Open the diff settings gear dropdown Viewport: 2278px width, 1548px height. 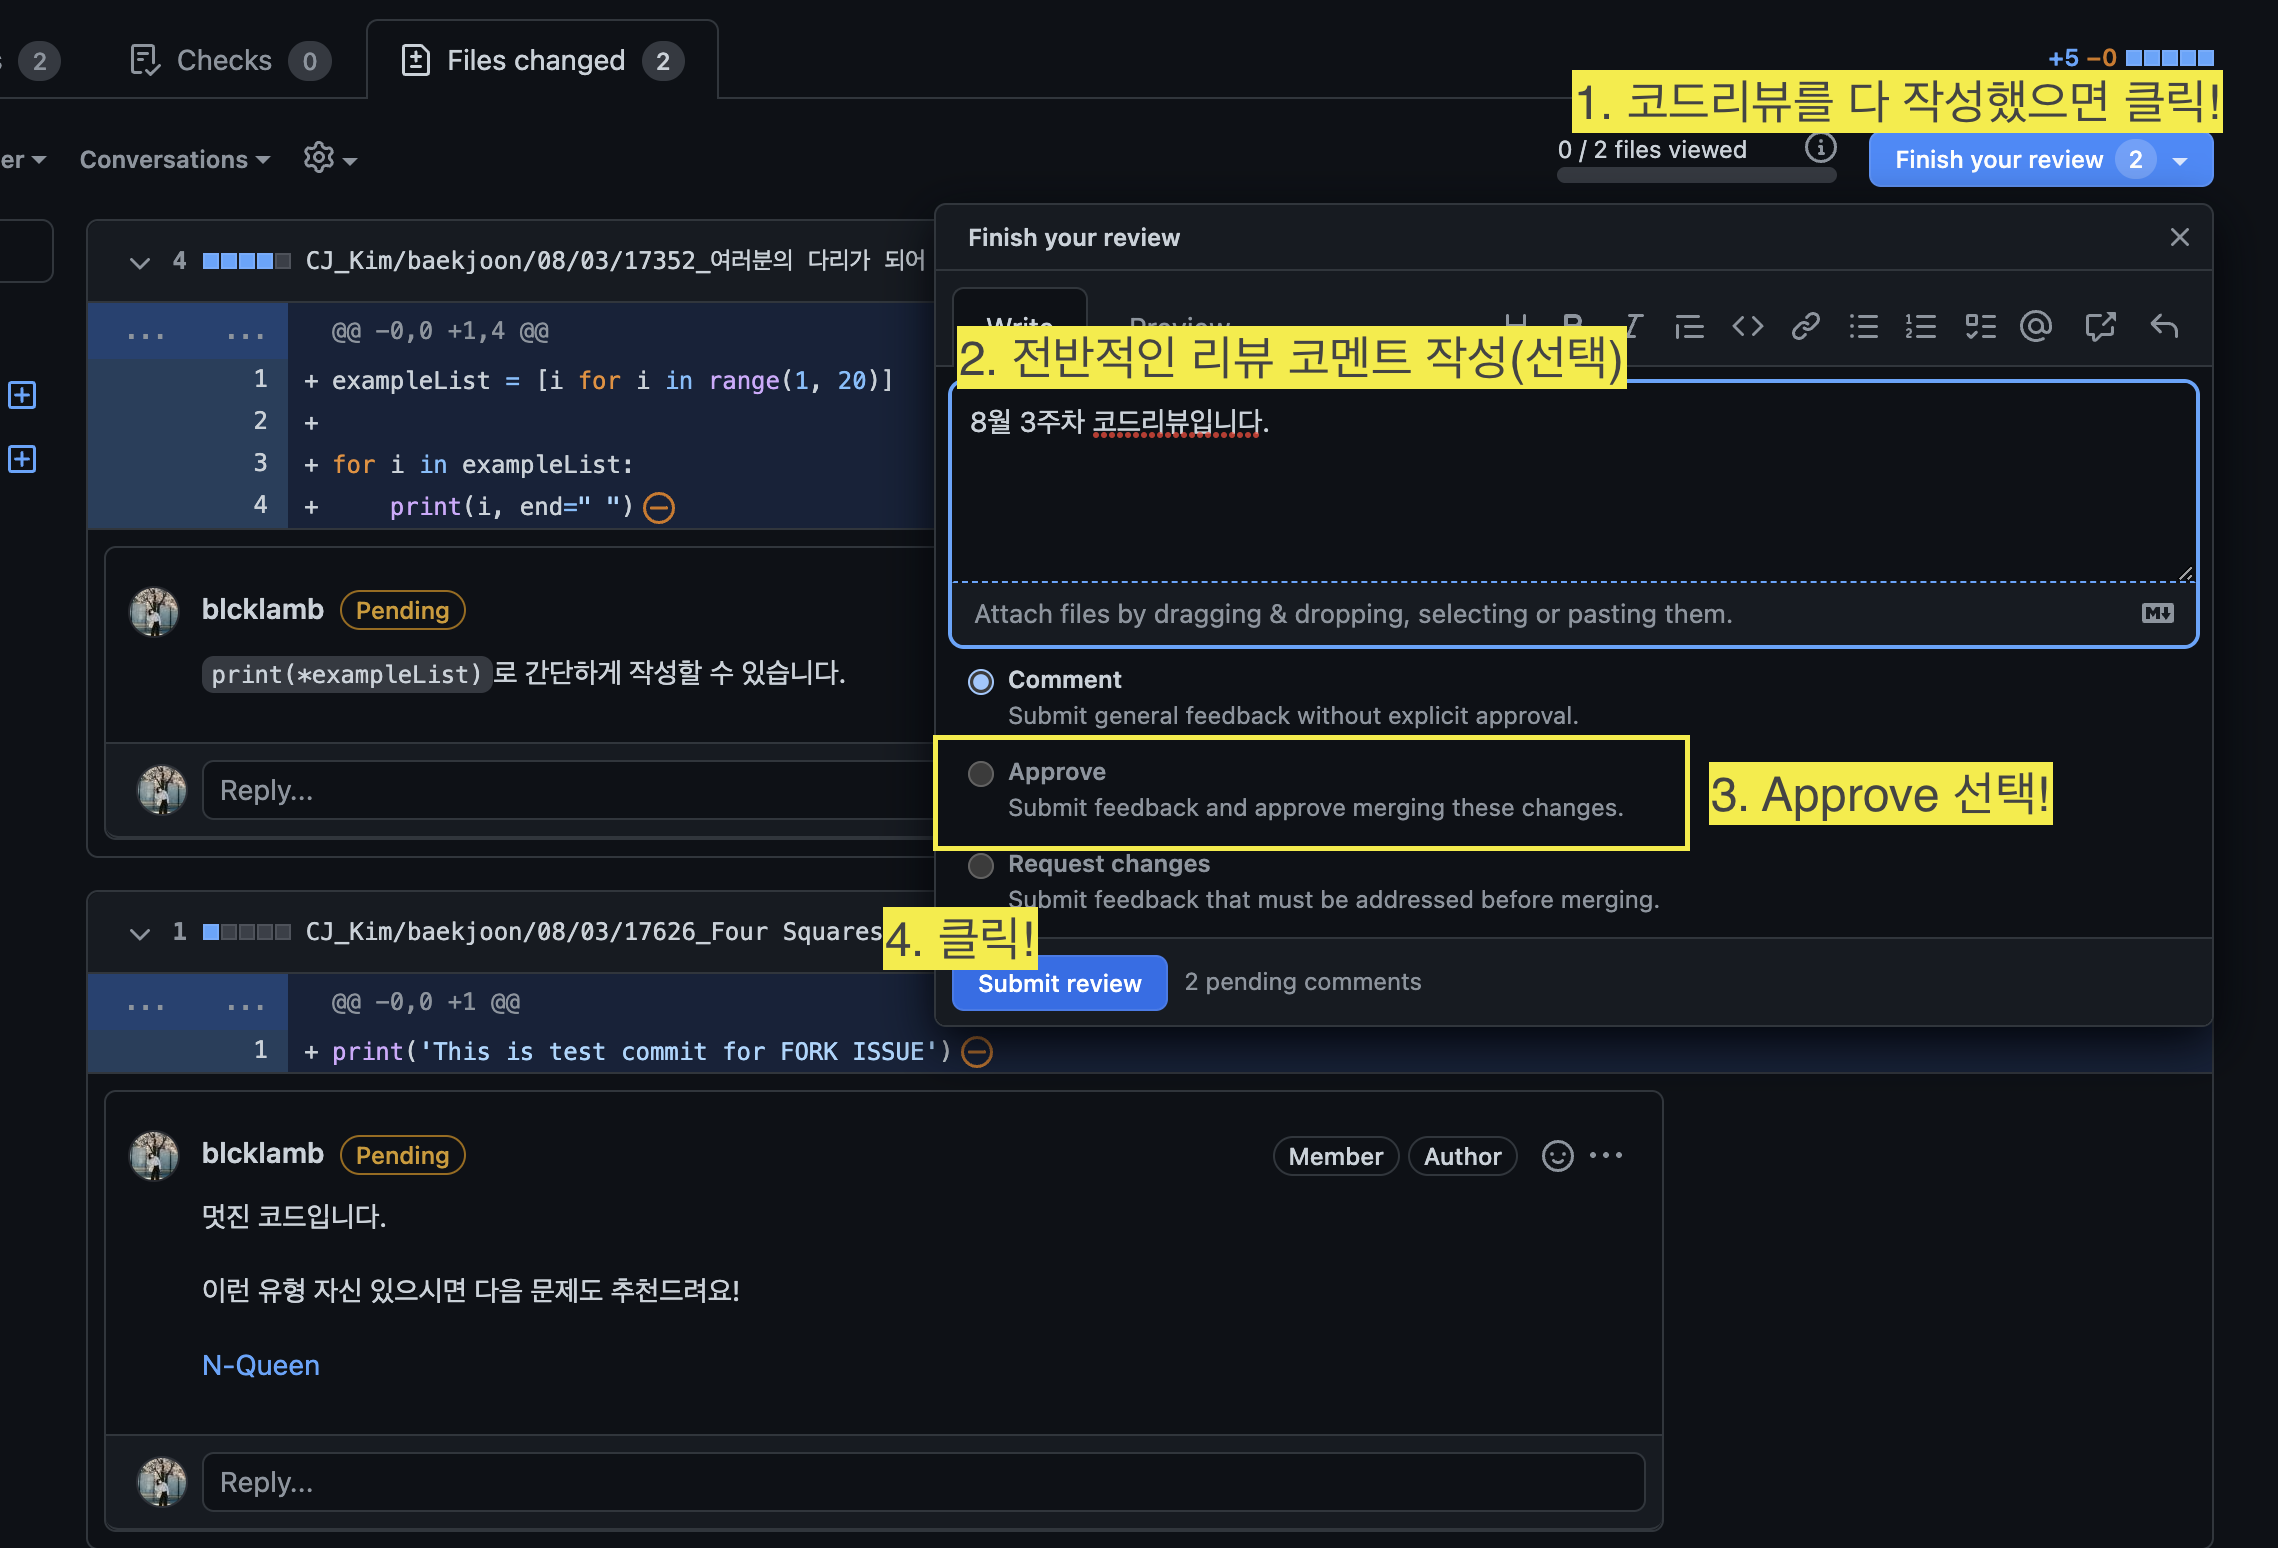point(329,158)
